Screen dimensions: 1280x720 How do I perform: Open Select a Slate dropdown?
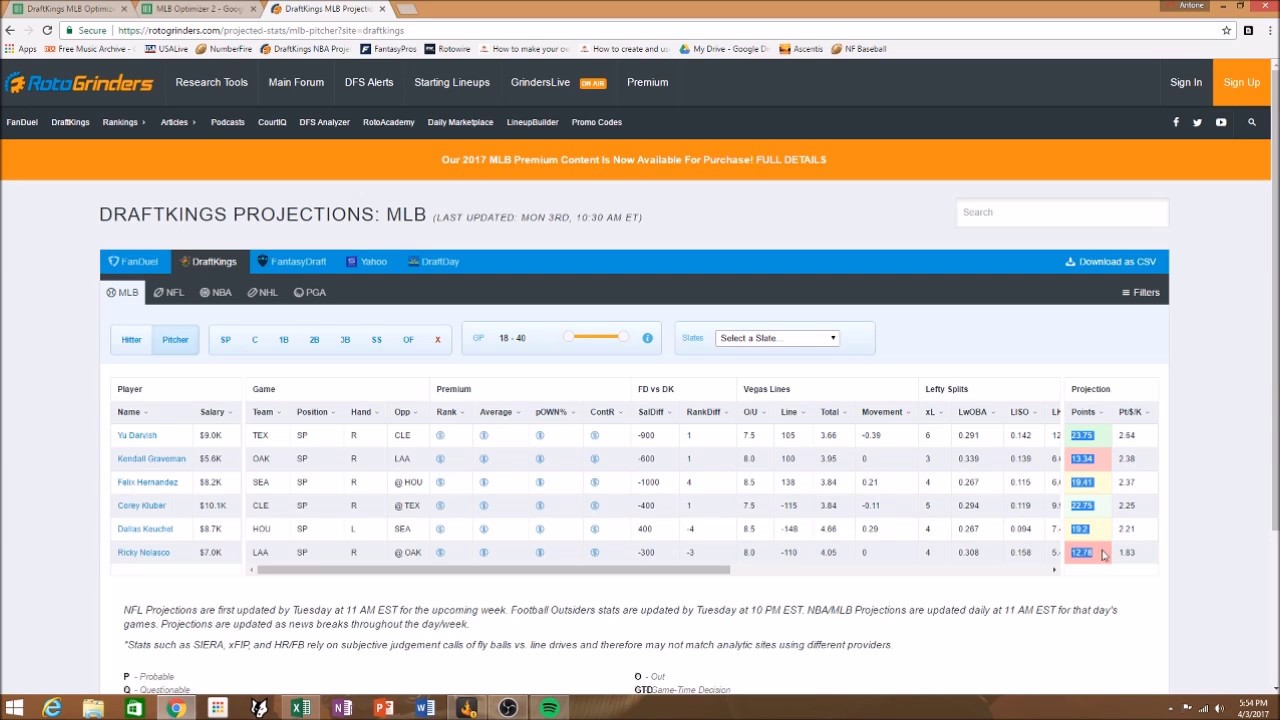pos(777,338)
